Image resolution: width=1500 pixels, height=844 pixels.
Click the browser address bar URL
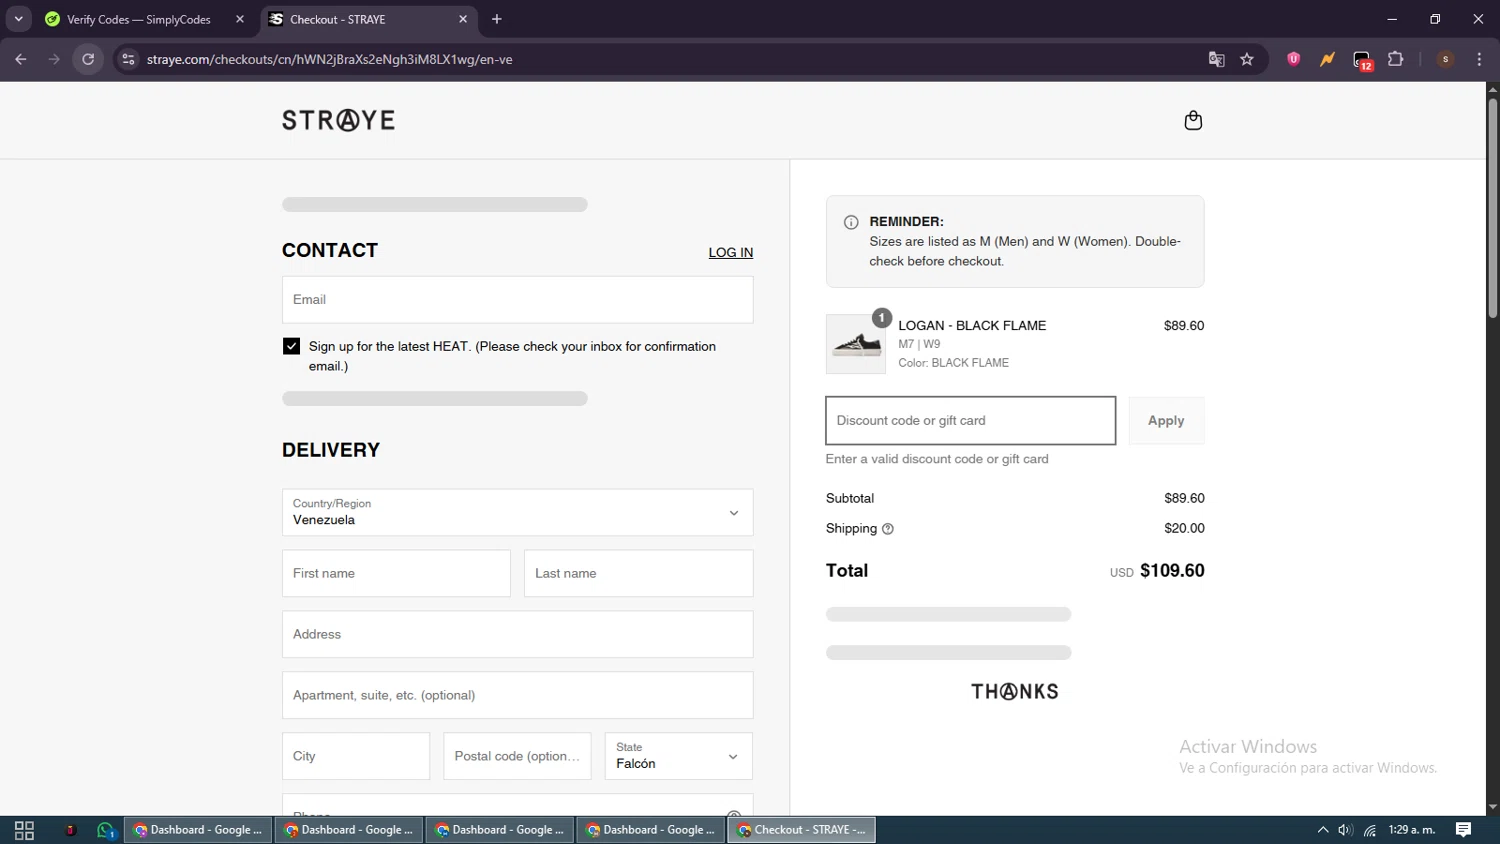coord(330,59)
